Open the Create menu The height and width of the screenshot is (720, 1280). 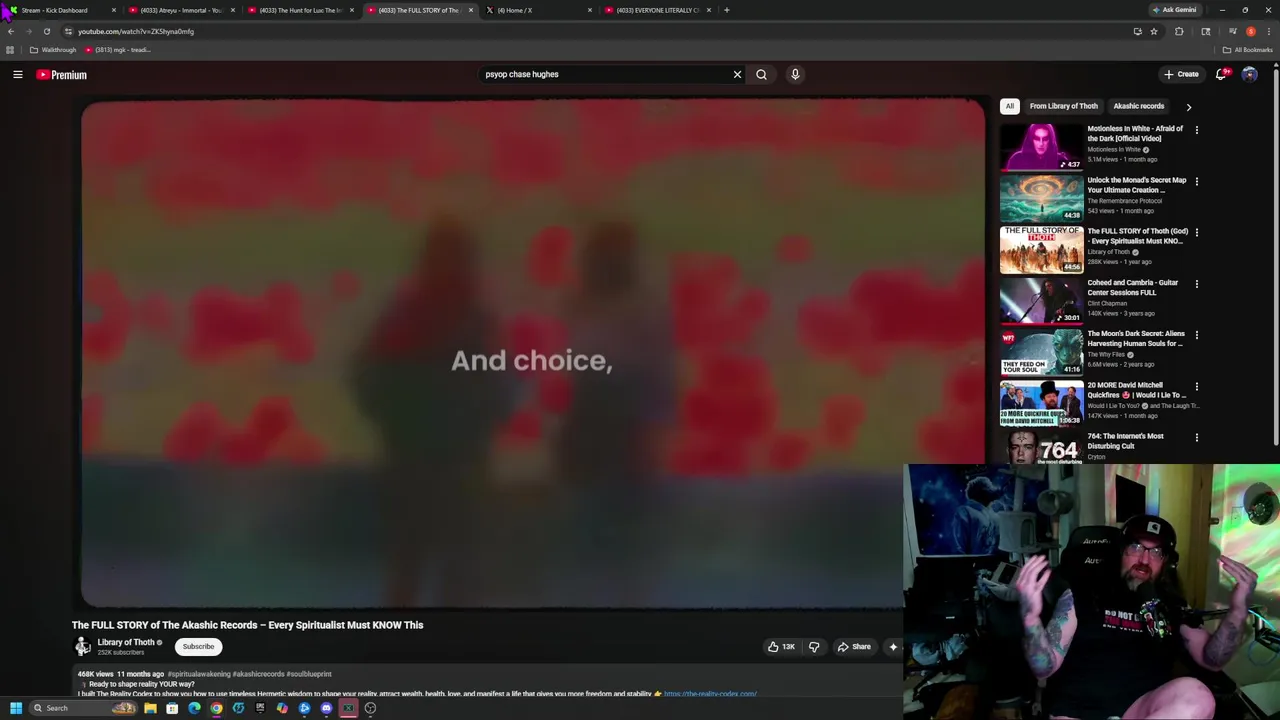(1181, 74)
